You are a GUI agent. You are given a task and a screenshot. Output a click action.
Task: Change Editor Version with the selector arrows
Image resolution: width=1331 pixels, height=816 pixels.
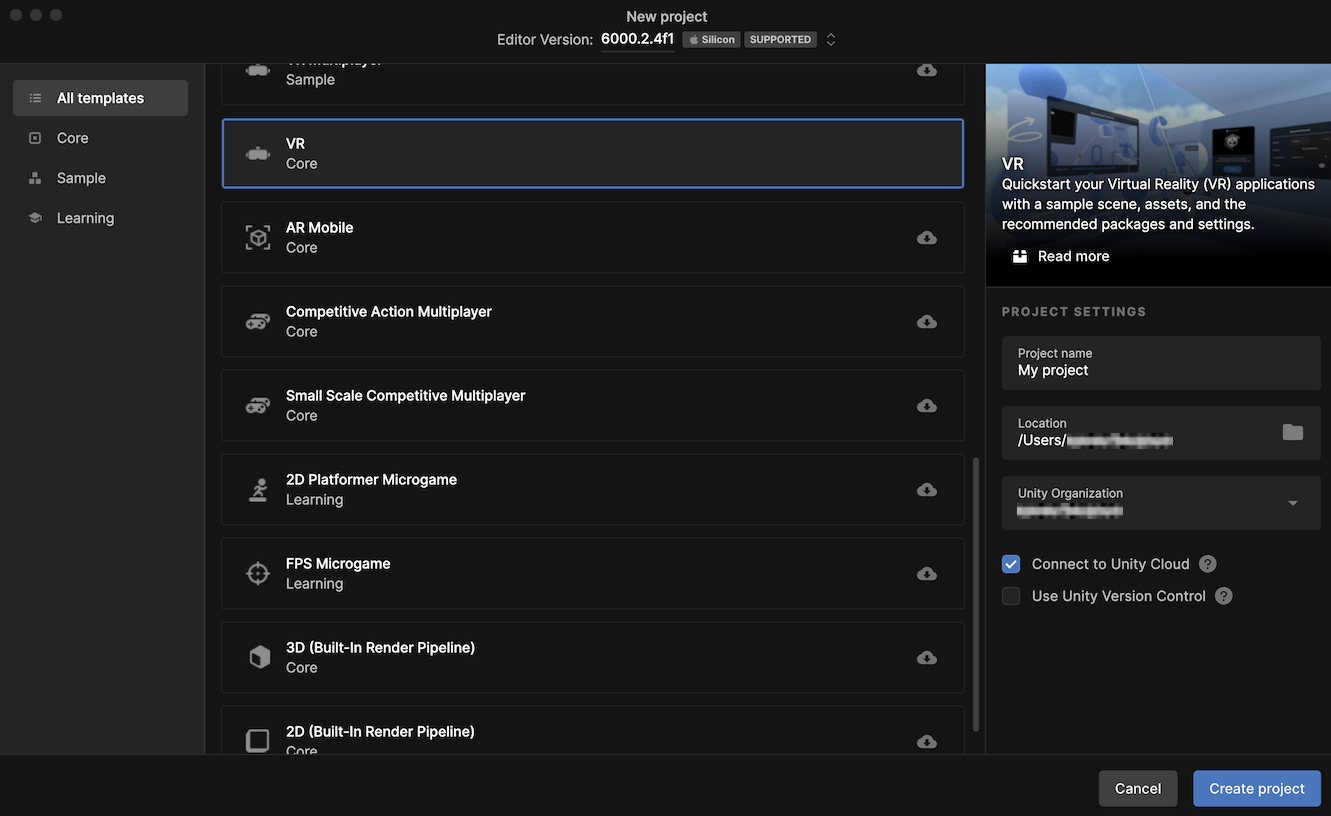[x=831, y=40]
